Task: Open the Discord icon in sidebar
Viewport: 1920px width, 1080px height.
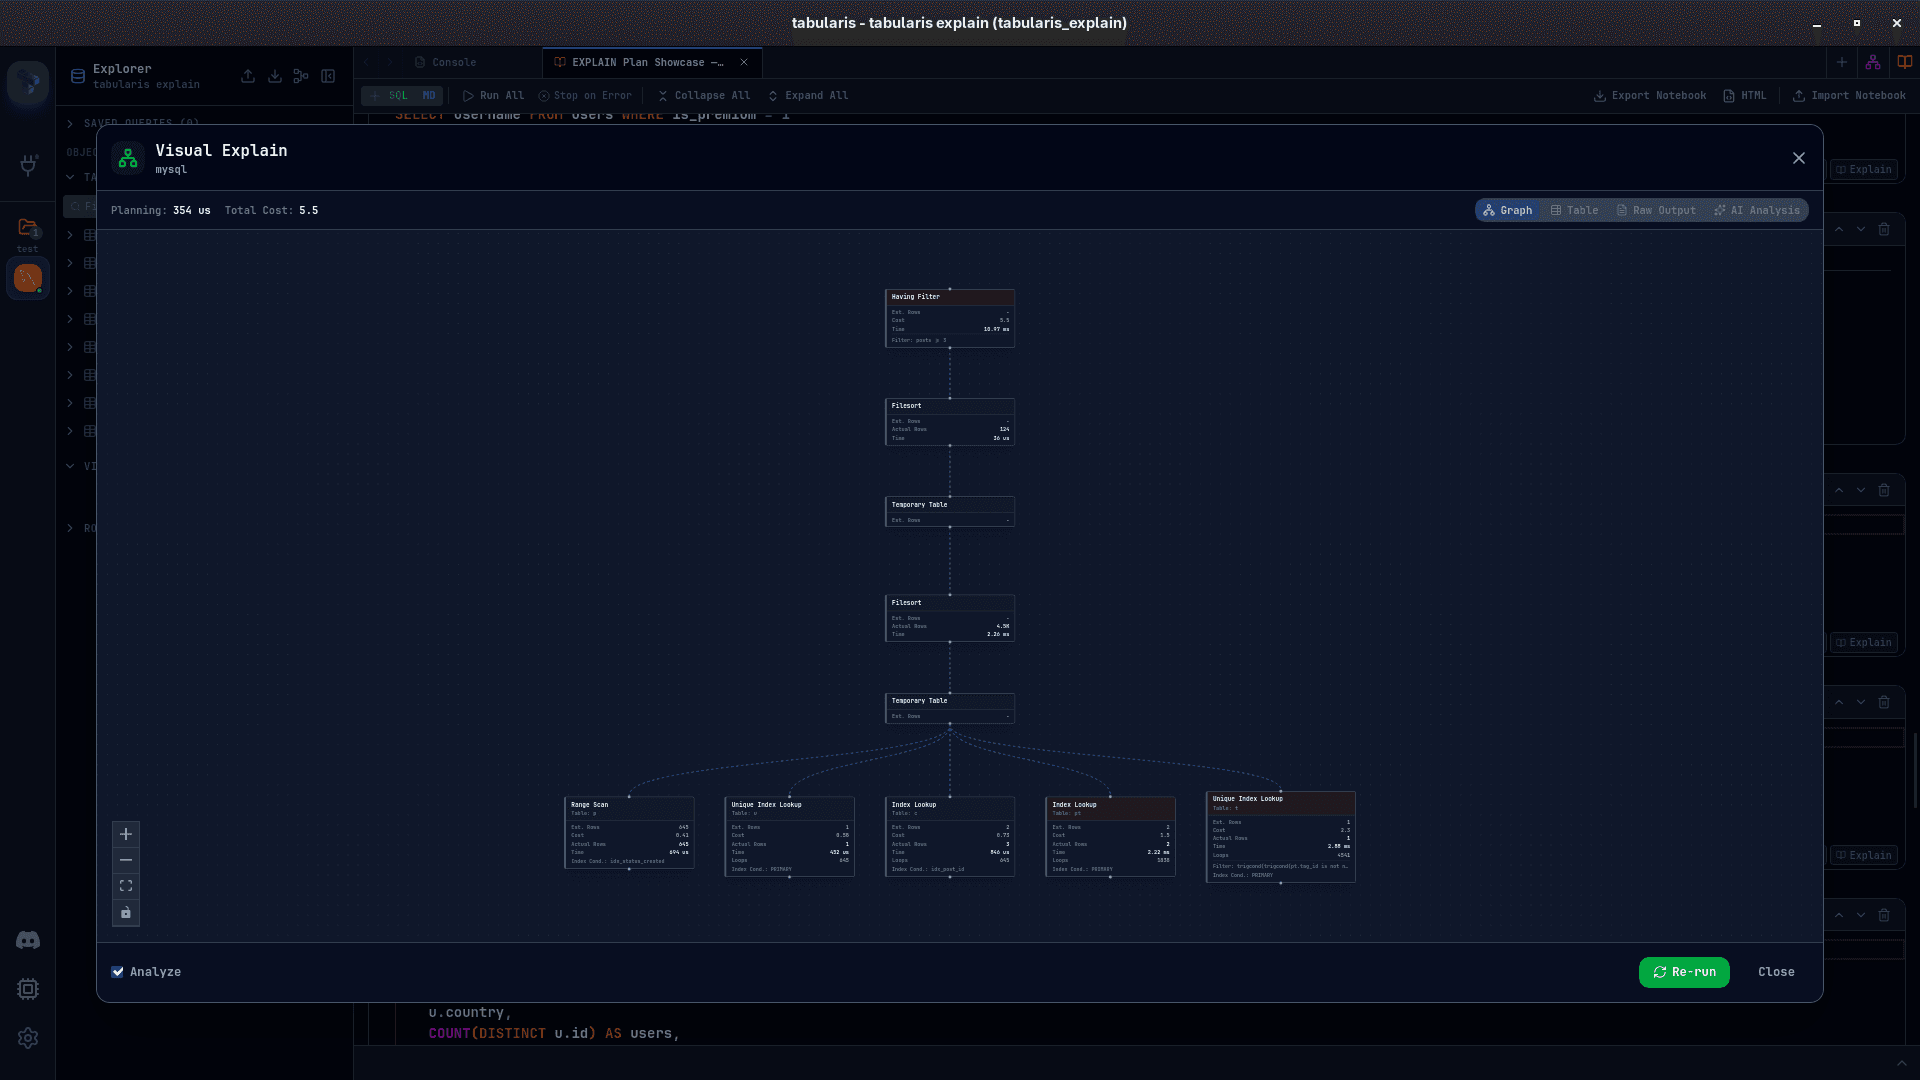Action: point(28,940)
